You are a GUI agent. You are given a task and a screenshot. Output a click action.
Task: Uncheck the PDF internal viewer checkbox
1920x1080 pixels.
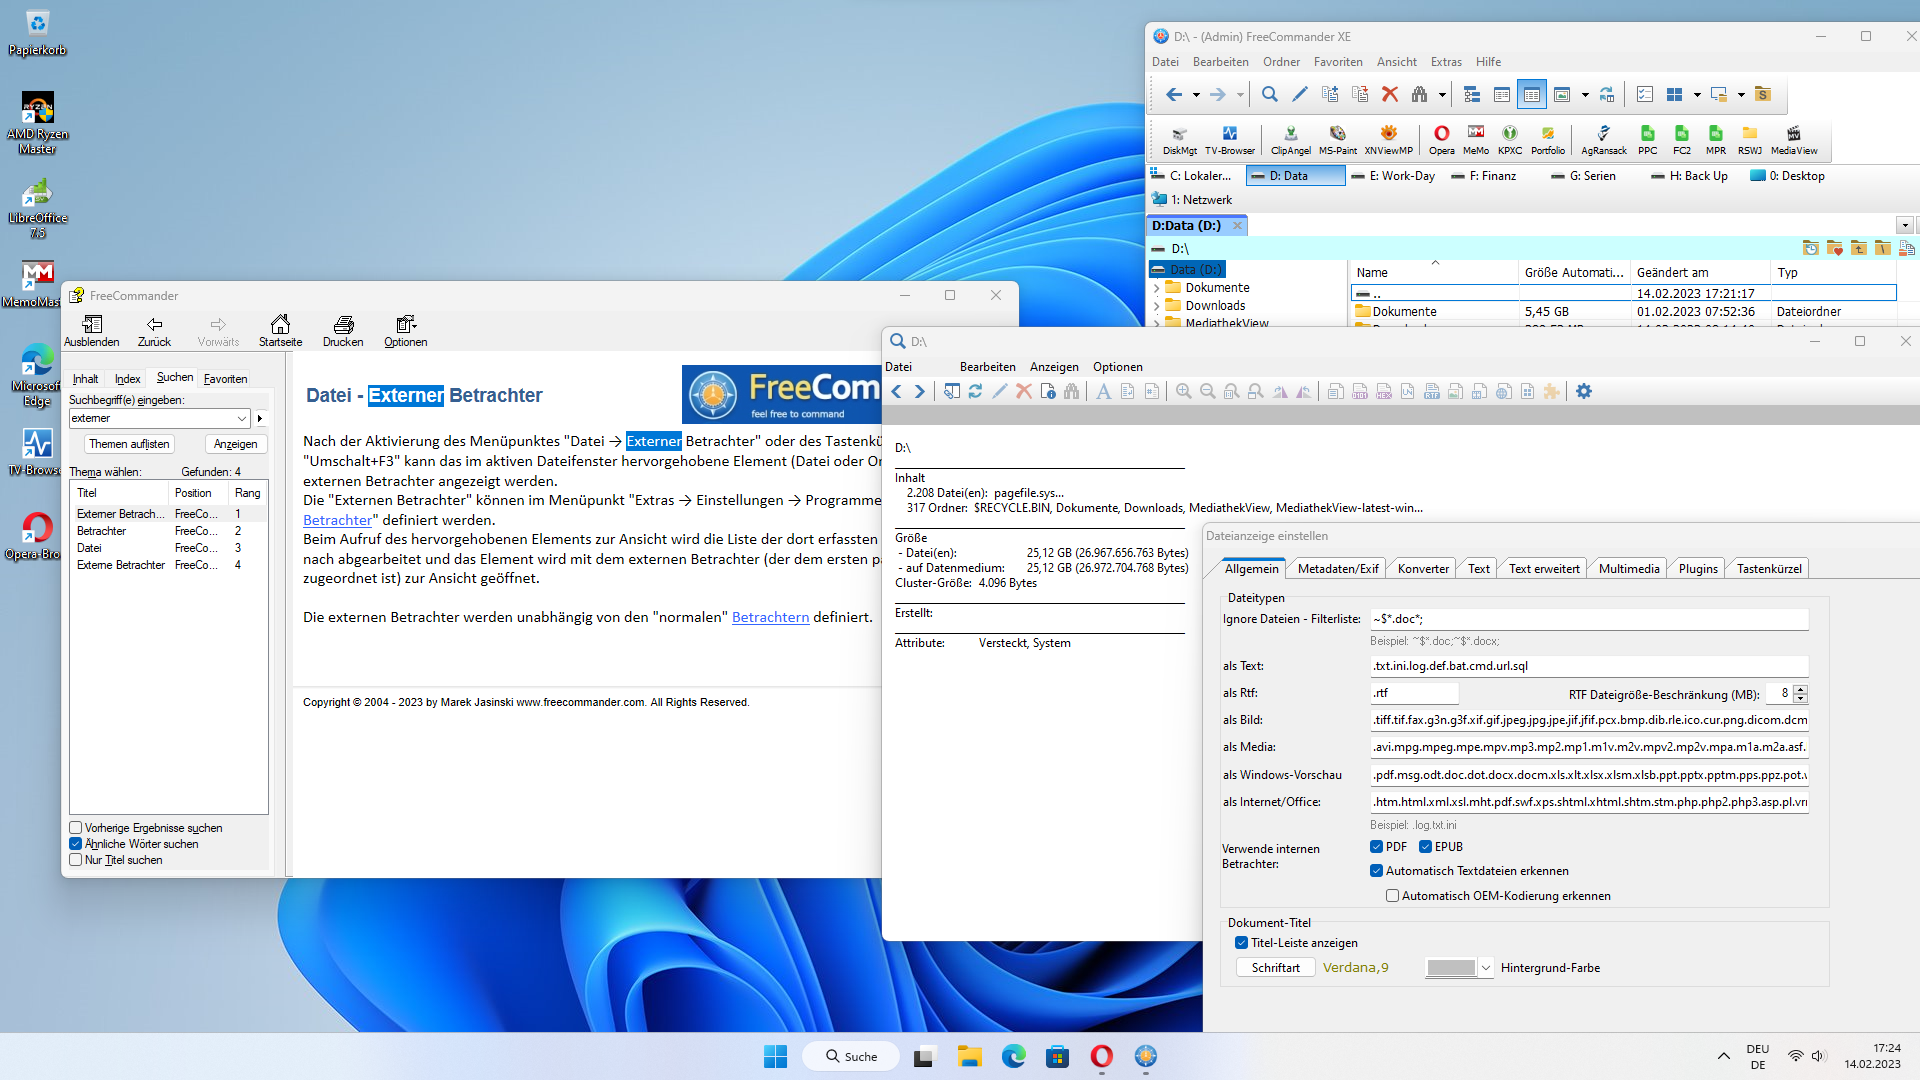[x=1377, y=847]
